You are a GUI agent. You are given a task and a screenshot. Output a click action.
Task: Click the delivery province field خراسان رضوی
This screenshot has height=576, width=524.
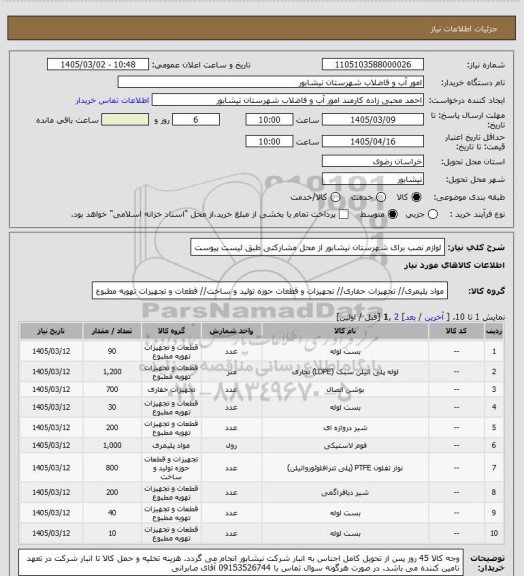373,161
